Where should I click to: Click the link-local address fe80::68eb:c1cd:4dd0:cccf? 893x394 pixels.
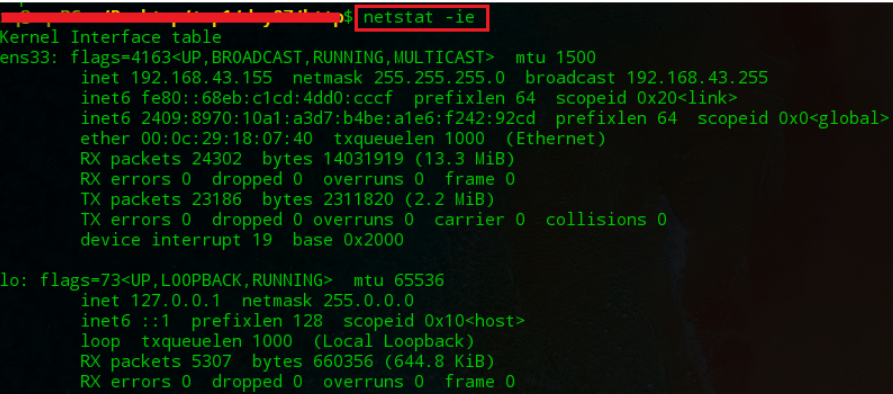click(x=267, y=98)
